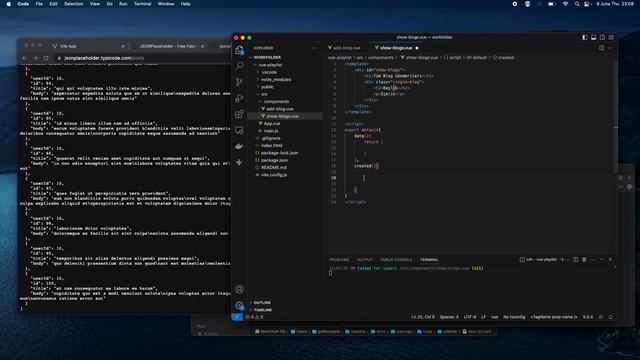The image size is (640, 360).
Task: Open the Explorer view in the activity bar
Action: (240, 50)
